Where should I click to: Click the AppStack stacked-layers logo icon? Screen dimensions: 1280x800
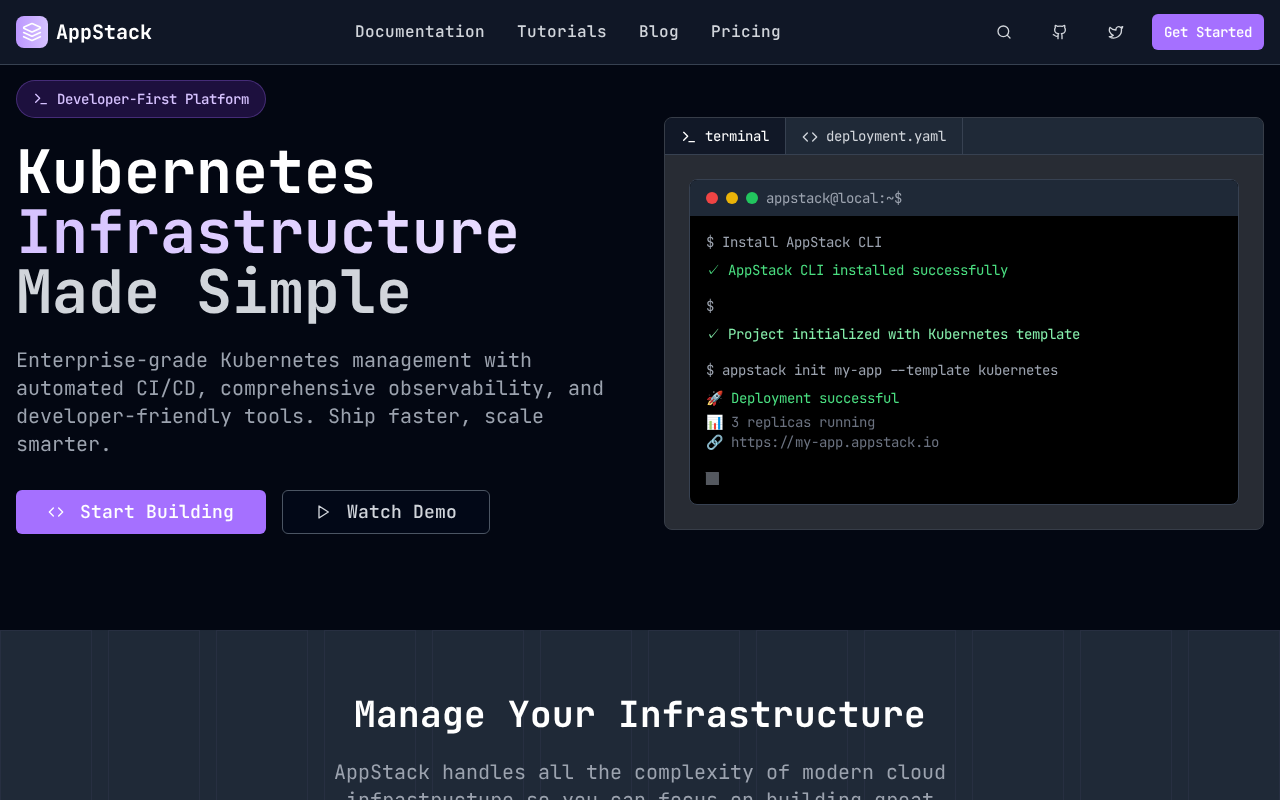(32, 32)
